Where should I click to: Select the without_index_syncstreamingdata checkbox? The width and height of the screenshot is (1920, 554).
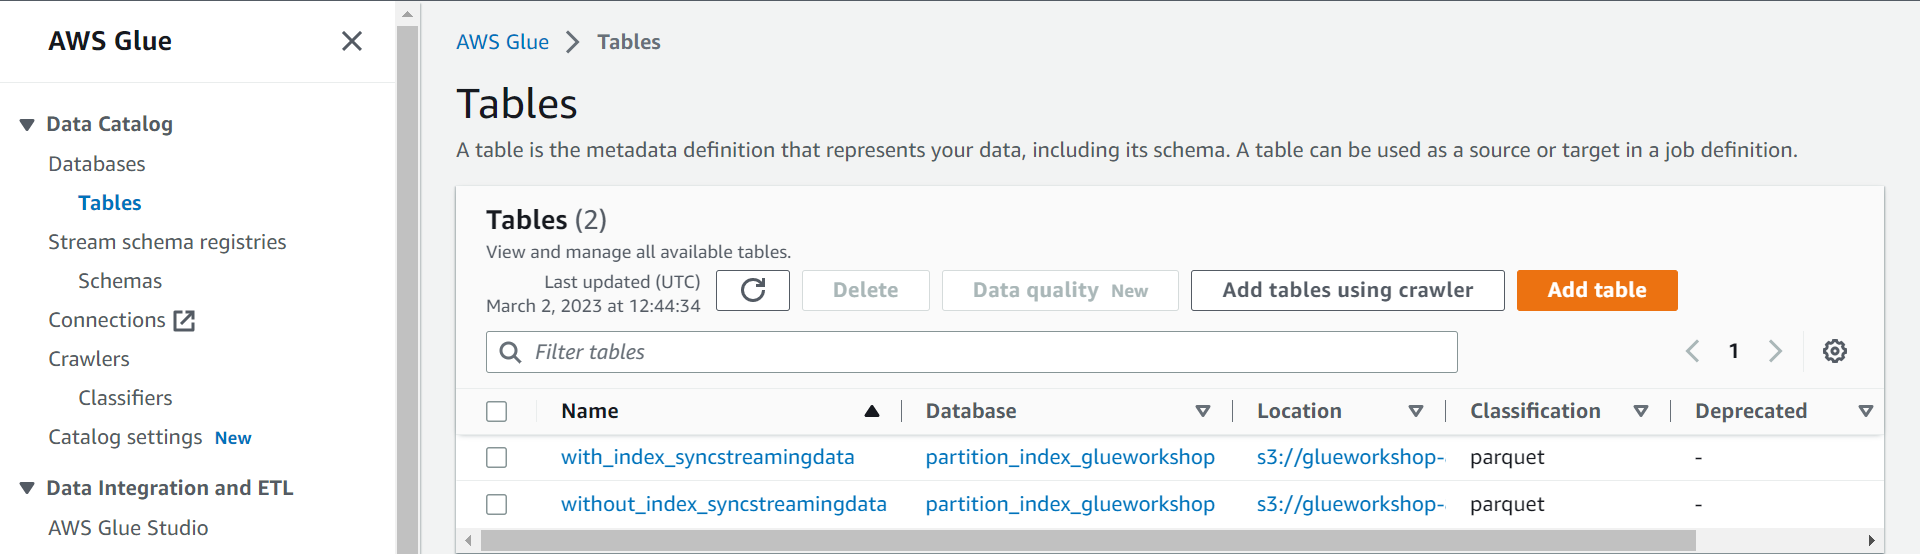coord(496,504)
